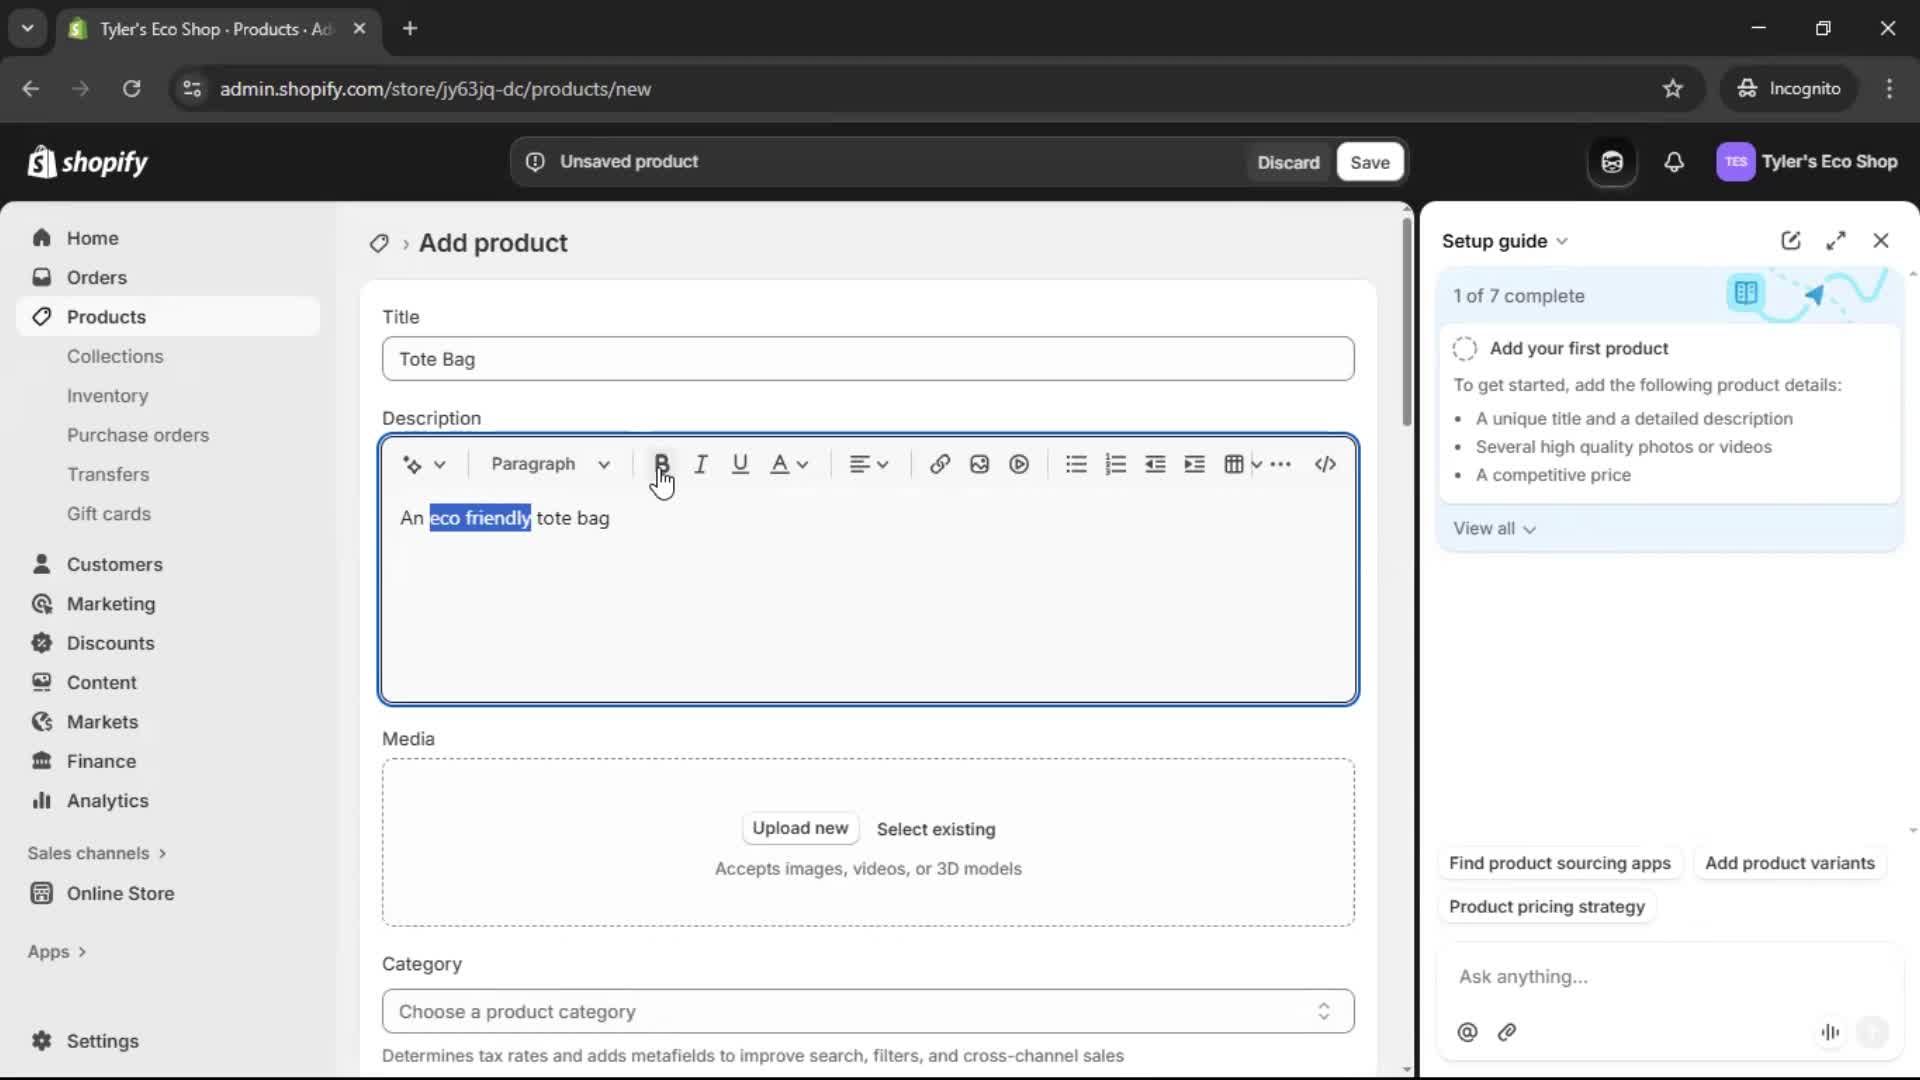The image size is (1920, 1080).
Task: Click 'Product pricing strategy' suggestion
Action: coord(1545,907)
